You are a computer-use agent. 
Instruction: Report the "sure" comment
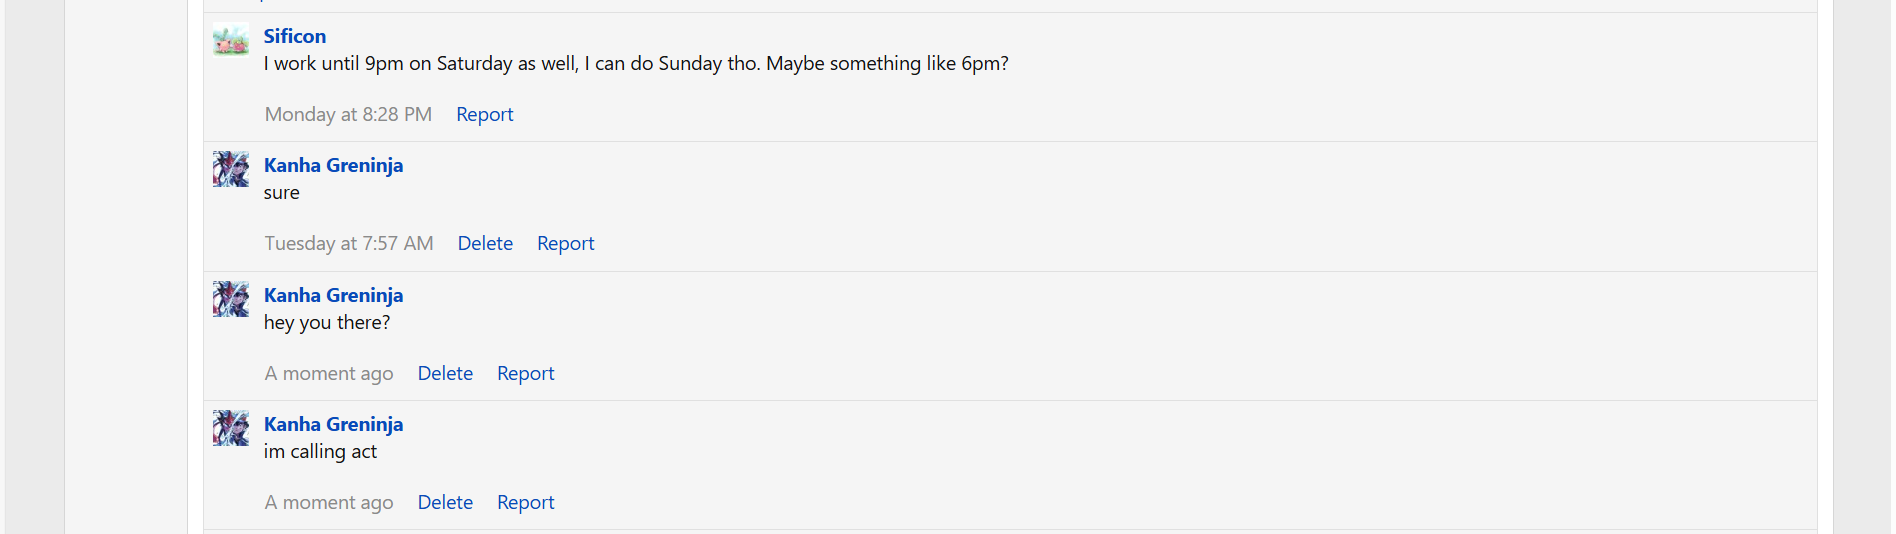pyautogui.click(x=565, y=243)
